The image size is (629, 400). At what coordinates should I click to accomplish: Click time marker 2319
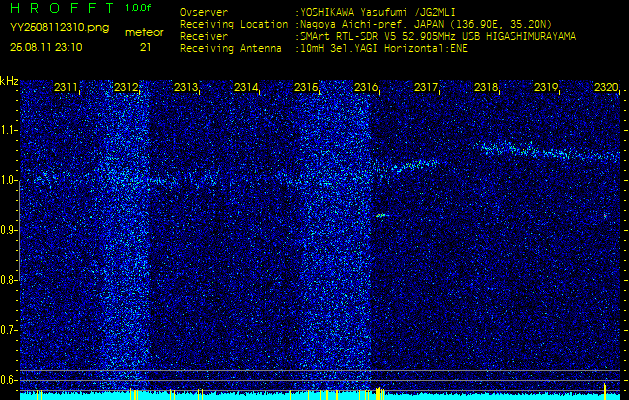click(x=546, y=87)
